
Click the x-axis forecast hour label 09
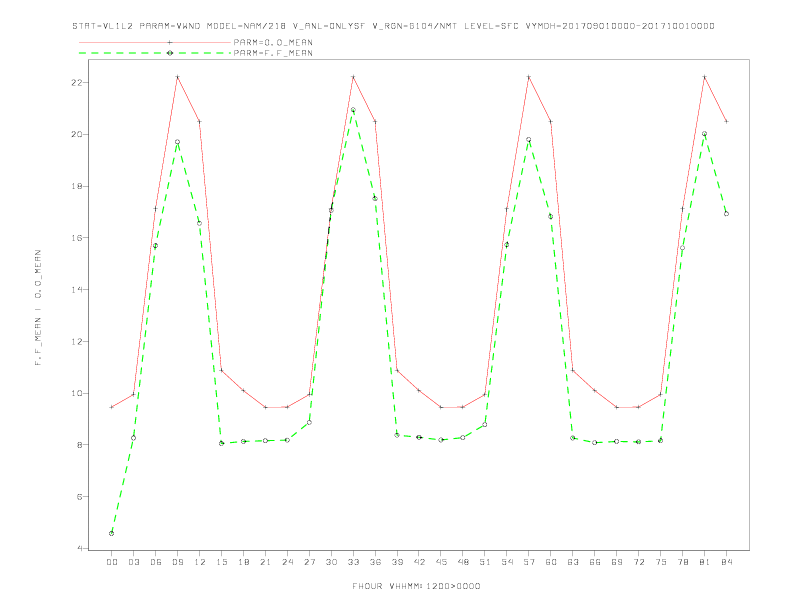tap(177, 562)
